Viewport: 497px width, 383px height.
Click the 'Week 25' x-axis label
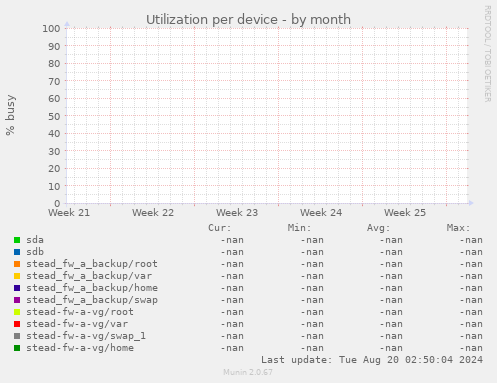[405, 213]
